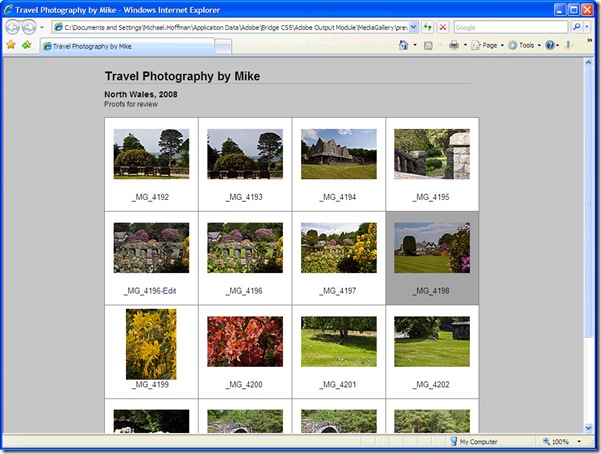Click the _MG_4192 caption text
This screenshot has width=601, height=454.
tap(150, 197)
